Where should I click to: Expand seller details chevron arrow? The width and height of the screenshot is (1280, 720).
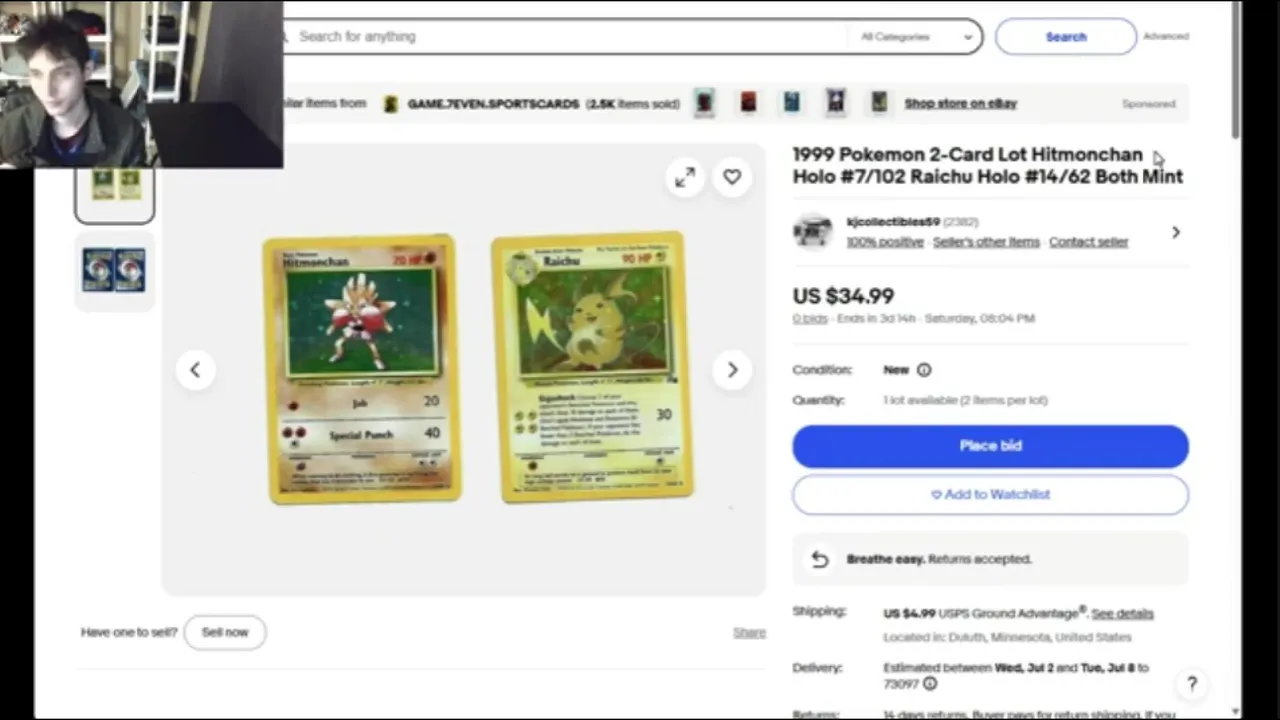click(1176, 232)
